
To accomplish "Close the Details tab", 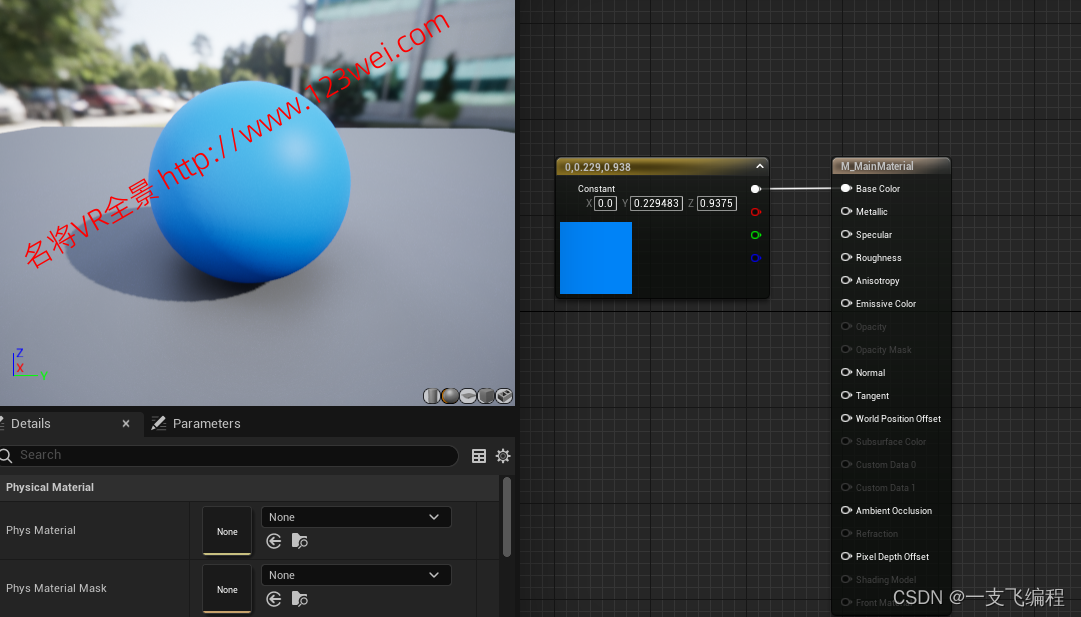I will (x=126, y=424).
